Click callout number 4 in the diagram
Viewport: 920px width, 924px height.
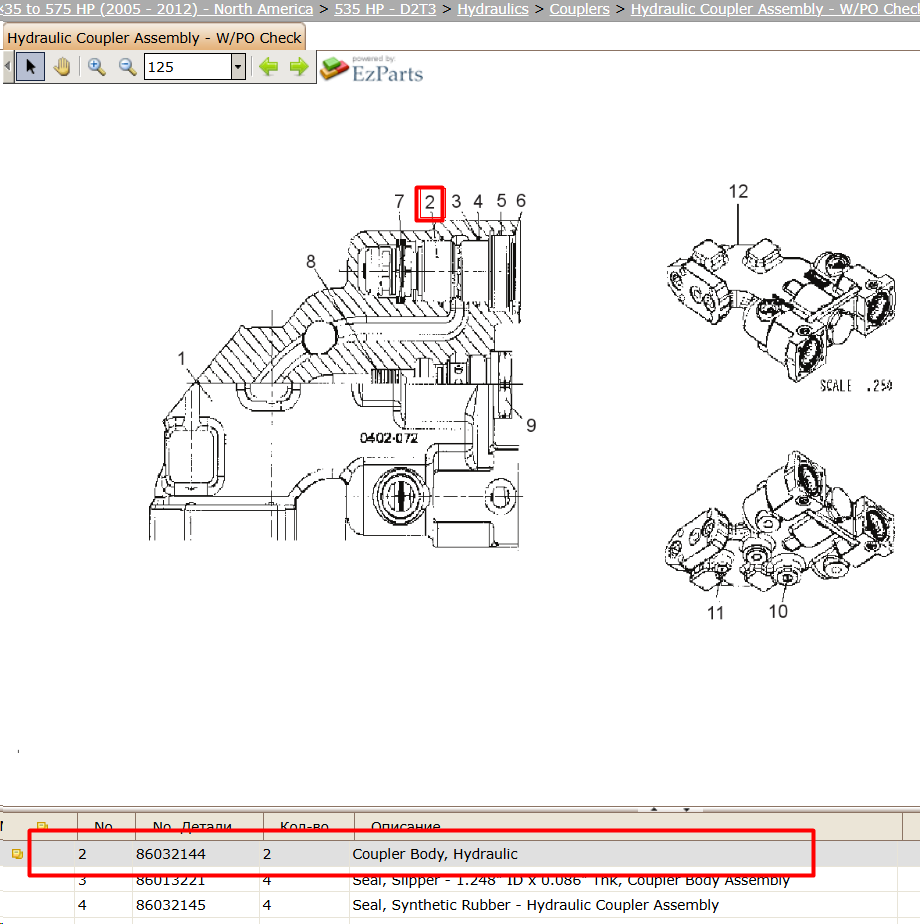pyautogui.click(x=478, y=202)
